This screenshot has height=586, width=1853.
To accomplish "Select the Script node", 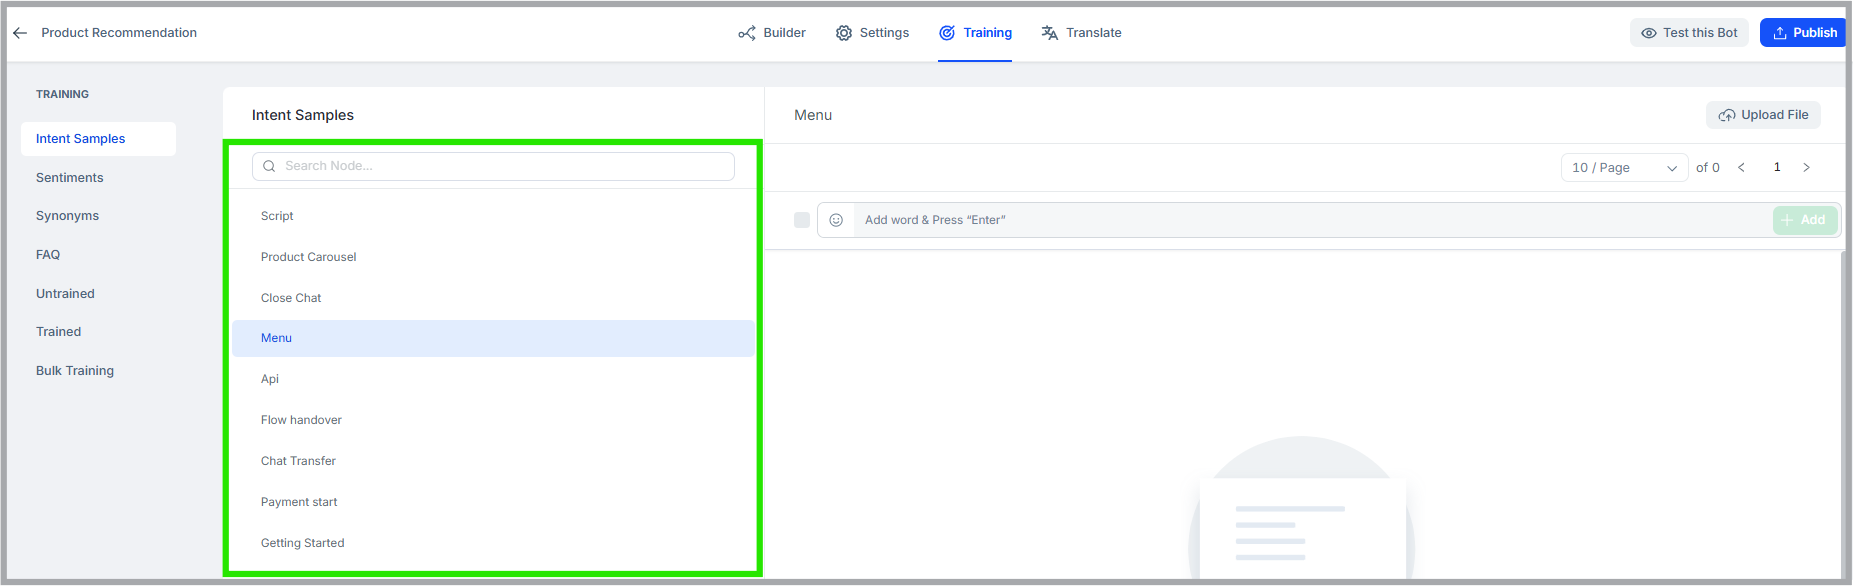I will click(493, 216).
